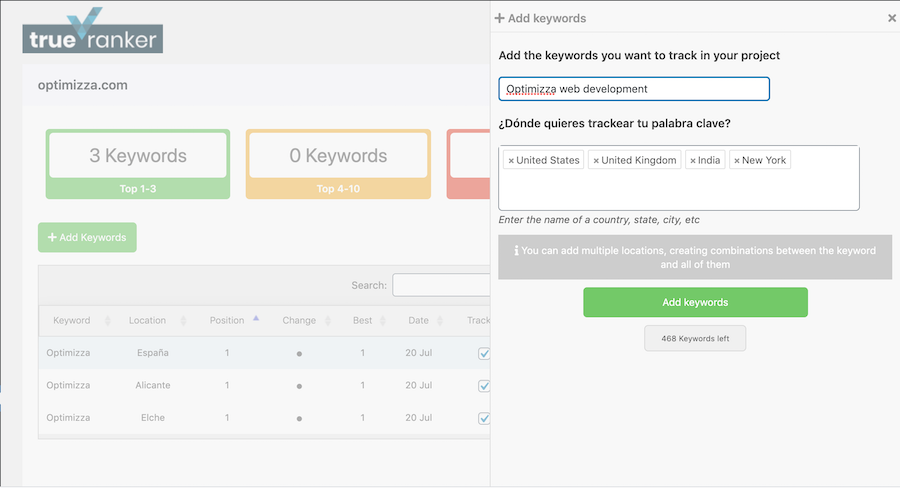Toggle tracking checkbox for España row

[x=484, y=354]
